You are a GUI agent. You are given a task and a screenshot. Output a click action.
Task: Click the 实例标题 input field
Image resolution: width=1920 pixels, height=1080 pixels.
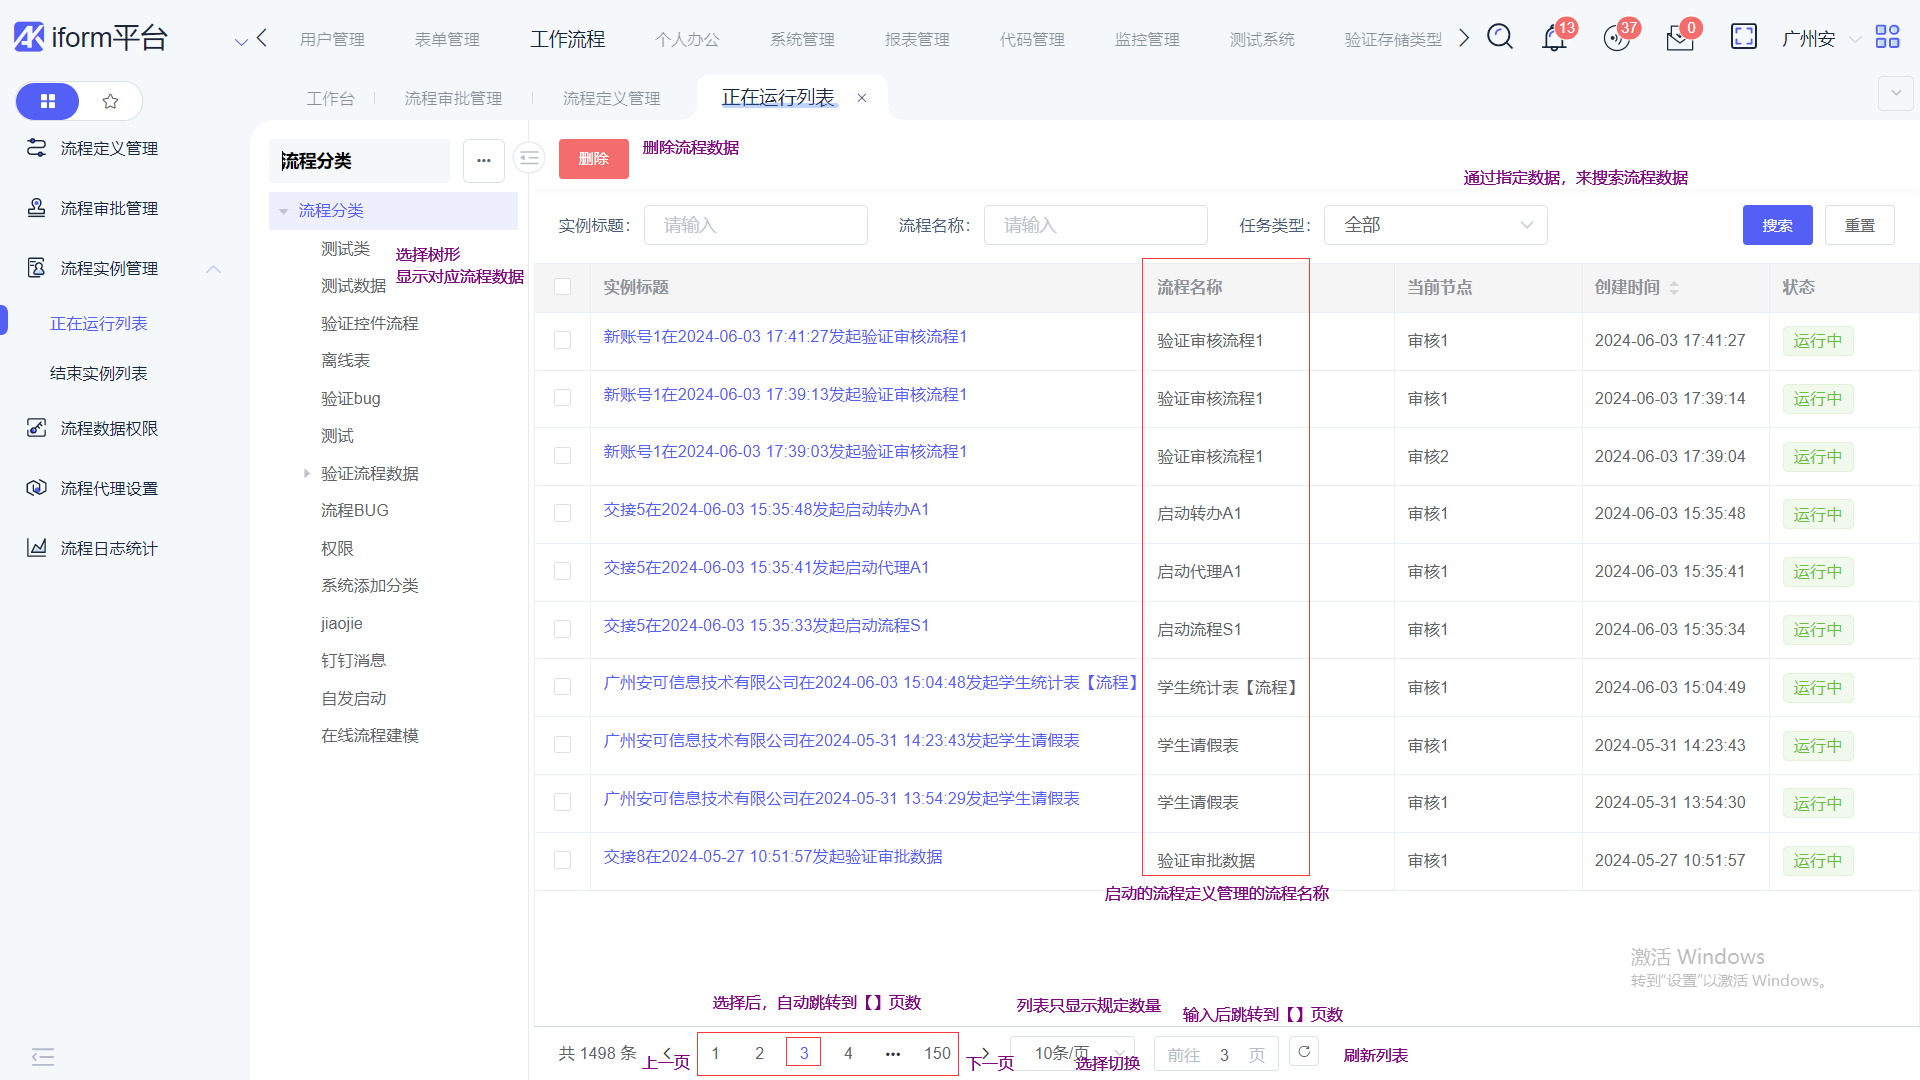coord(755,225)
